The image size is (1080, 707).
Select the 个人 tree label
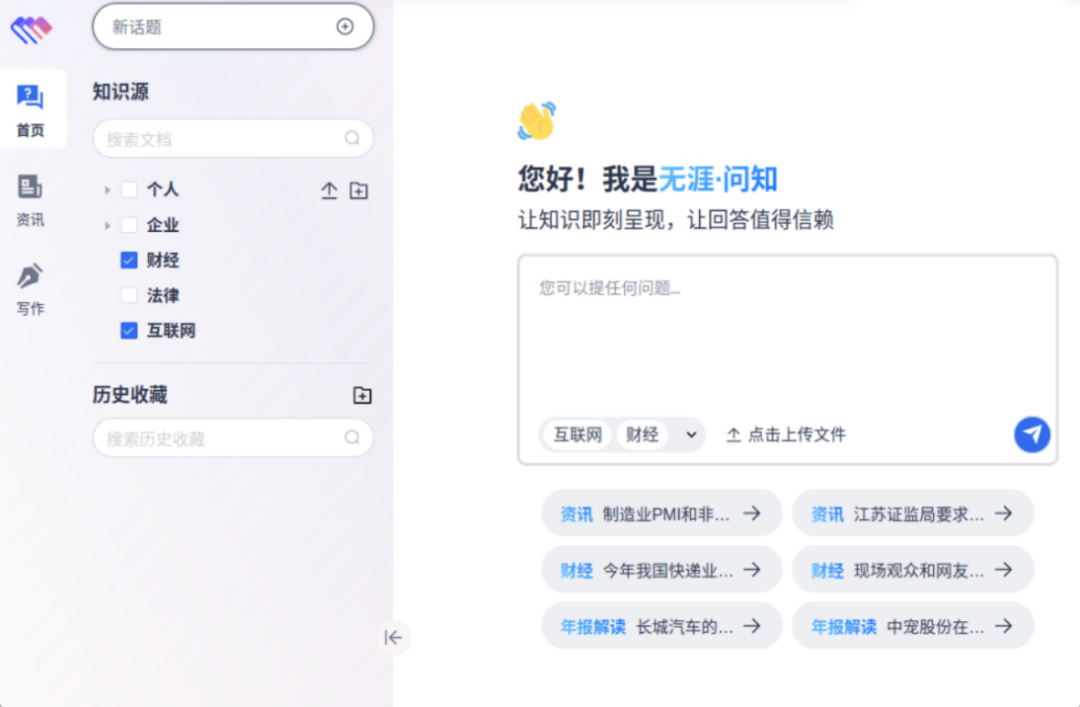tap(163, 189)
